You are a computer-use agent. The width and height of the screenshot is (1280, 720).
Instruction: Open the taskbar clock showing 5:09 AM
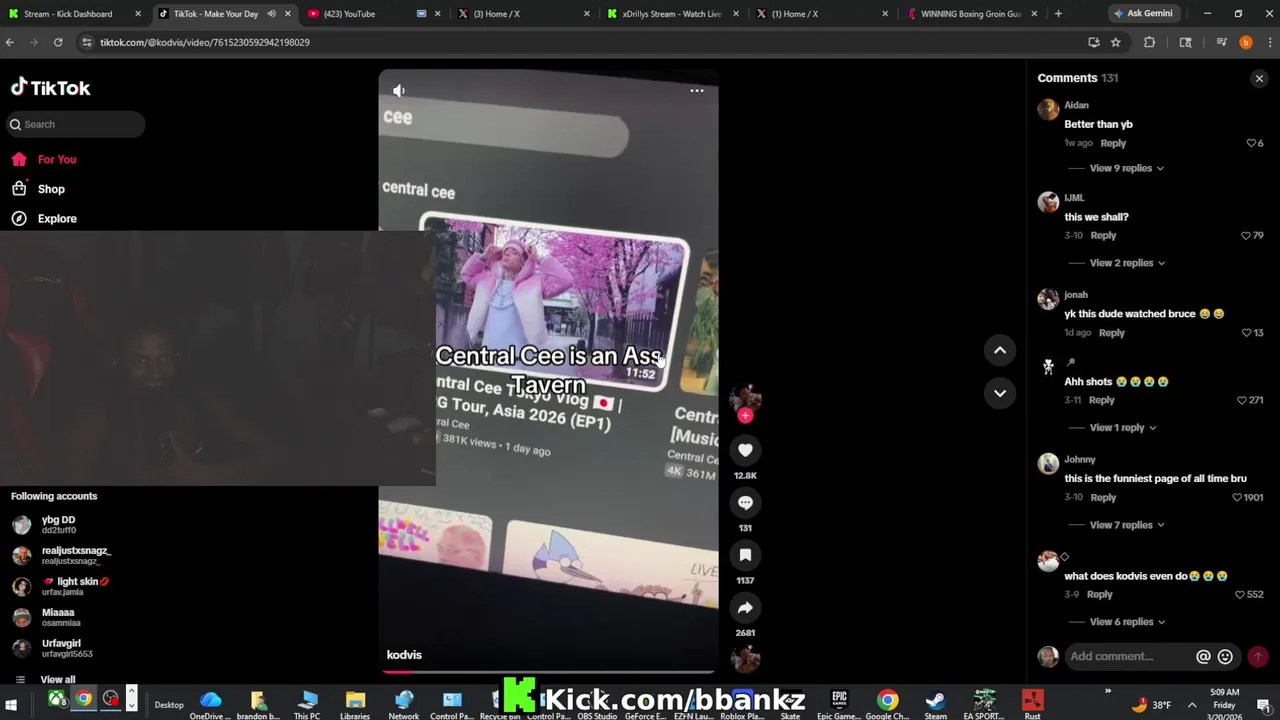pyautogui.click(x=1224, y=705)
